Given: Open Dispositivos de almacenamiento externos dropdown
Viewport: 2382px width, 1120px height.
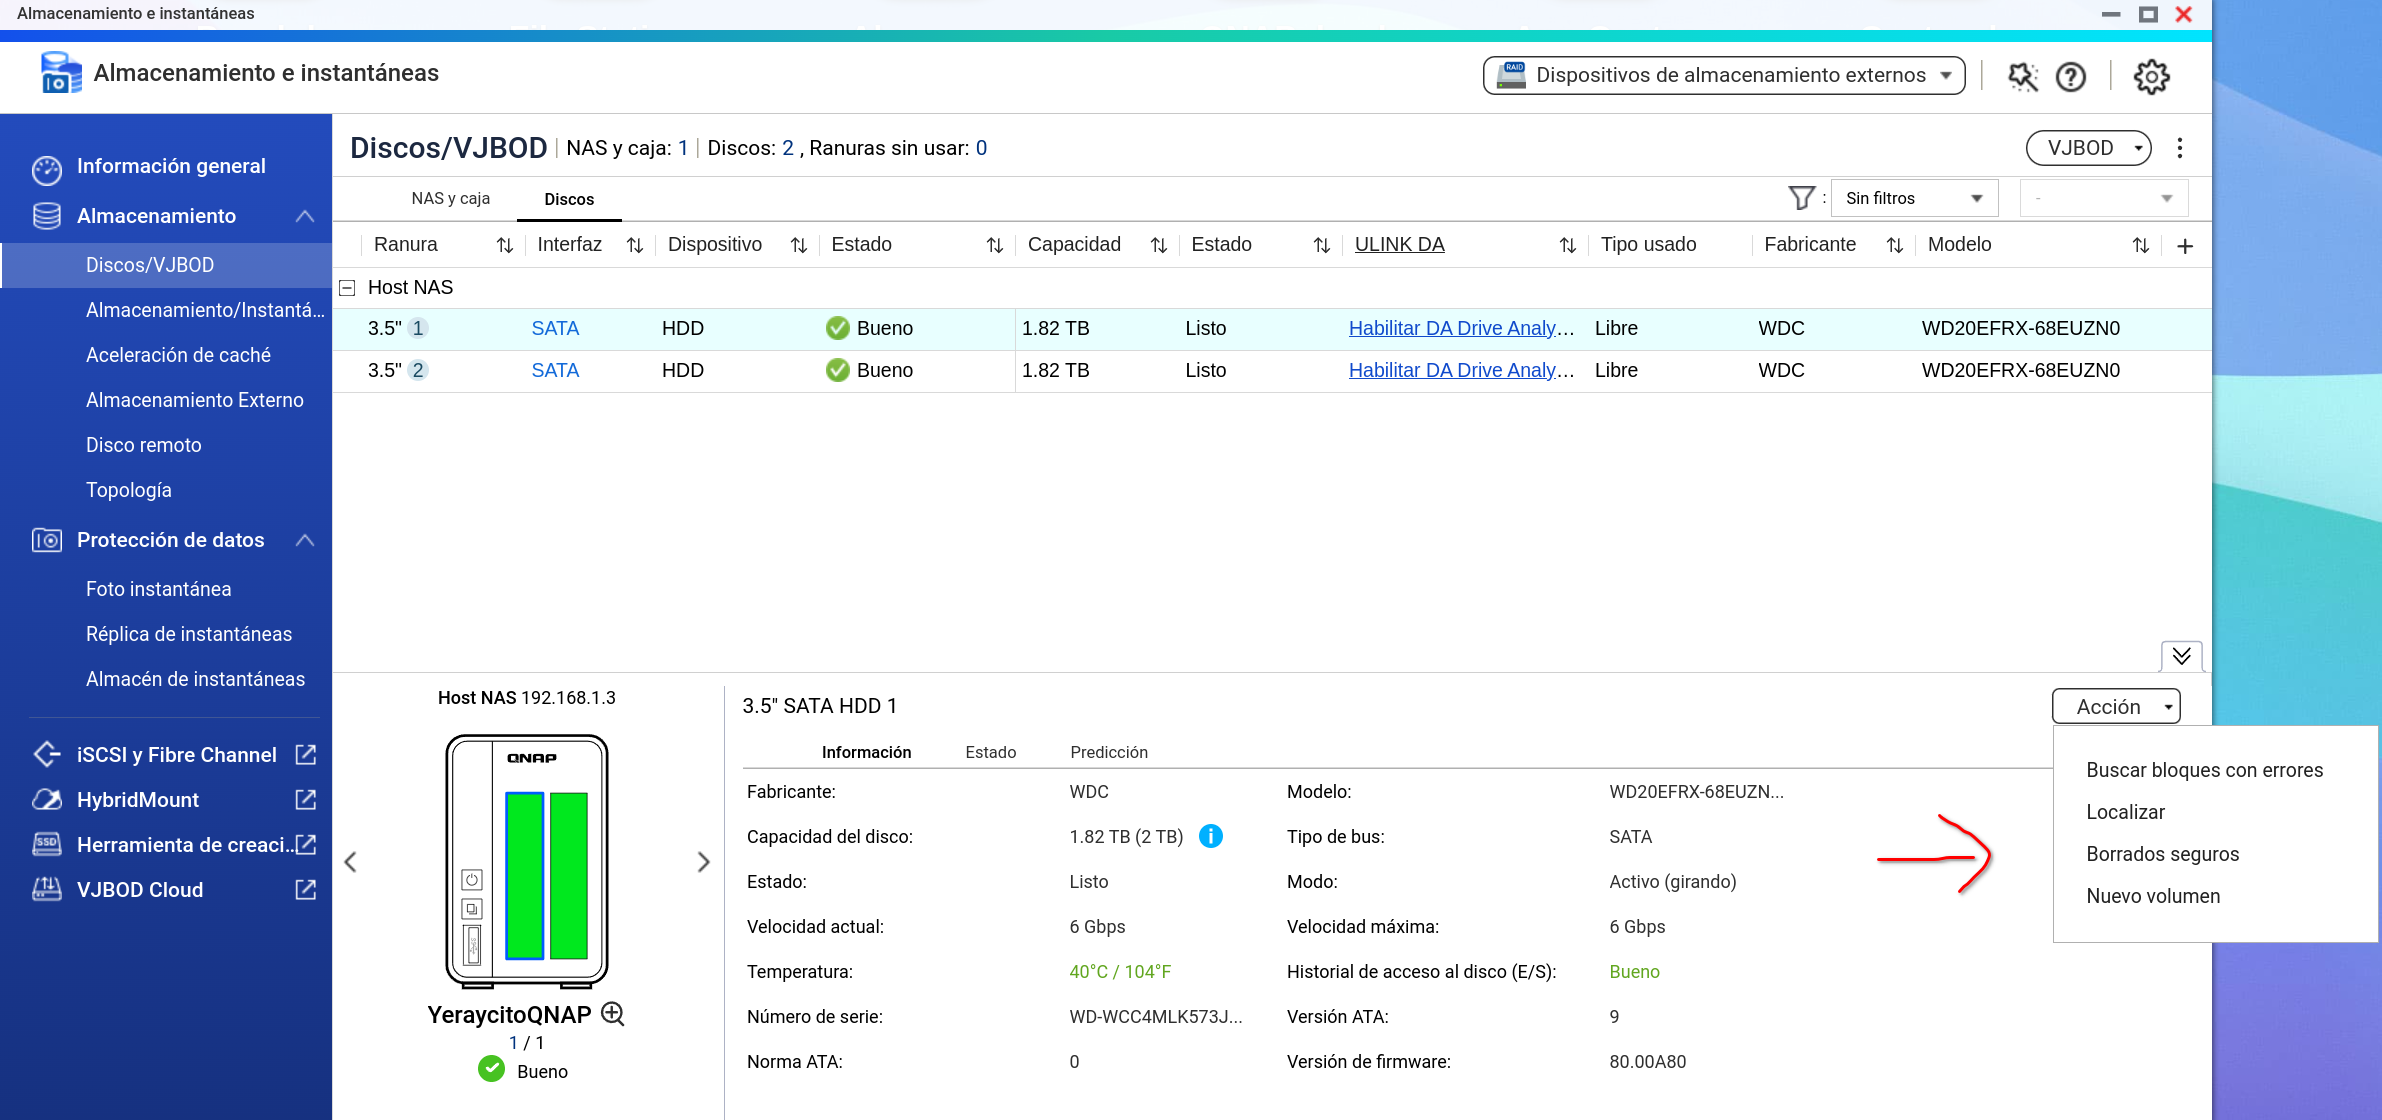Looking at the screenshot, I should [x=1723, y=76].
